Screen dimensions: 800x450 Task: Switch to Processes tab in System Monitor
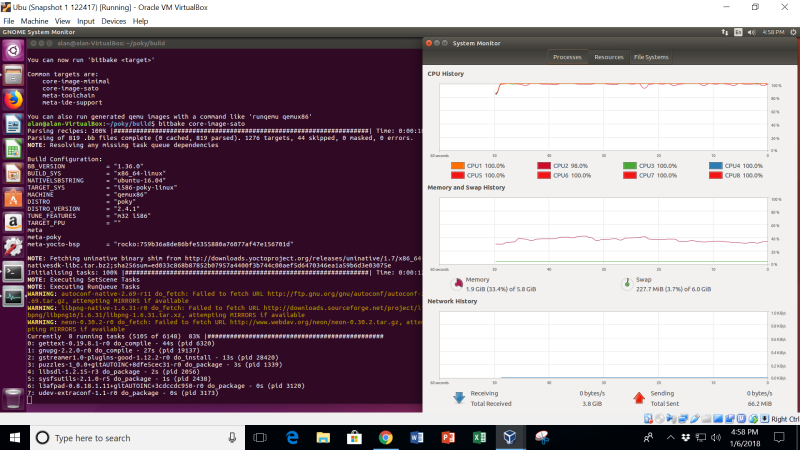tap(567, 57)
